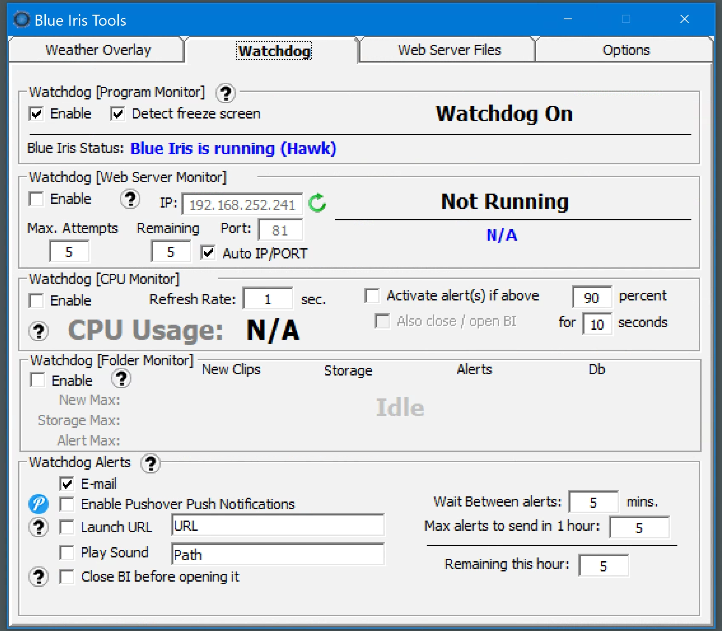Enable the Folder Monitor checkbox
This screenshot has height=631, width=722.
coord(37,380)
